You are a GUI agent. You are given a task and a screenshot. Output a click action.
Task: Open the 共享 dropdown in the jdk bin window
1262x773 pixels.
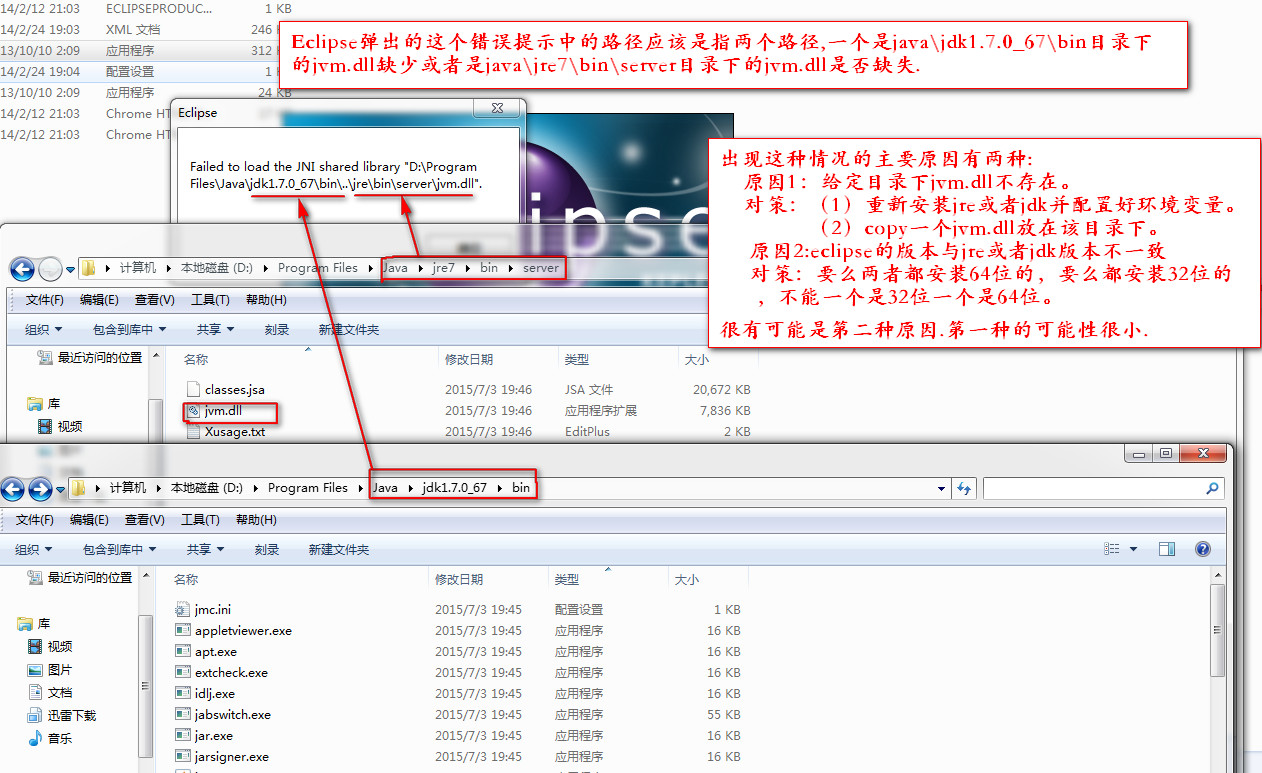pyautogui.click(x=205, y=549)
